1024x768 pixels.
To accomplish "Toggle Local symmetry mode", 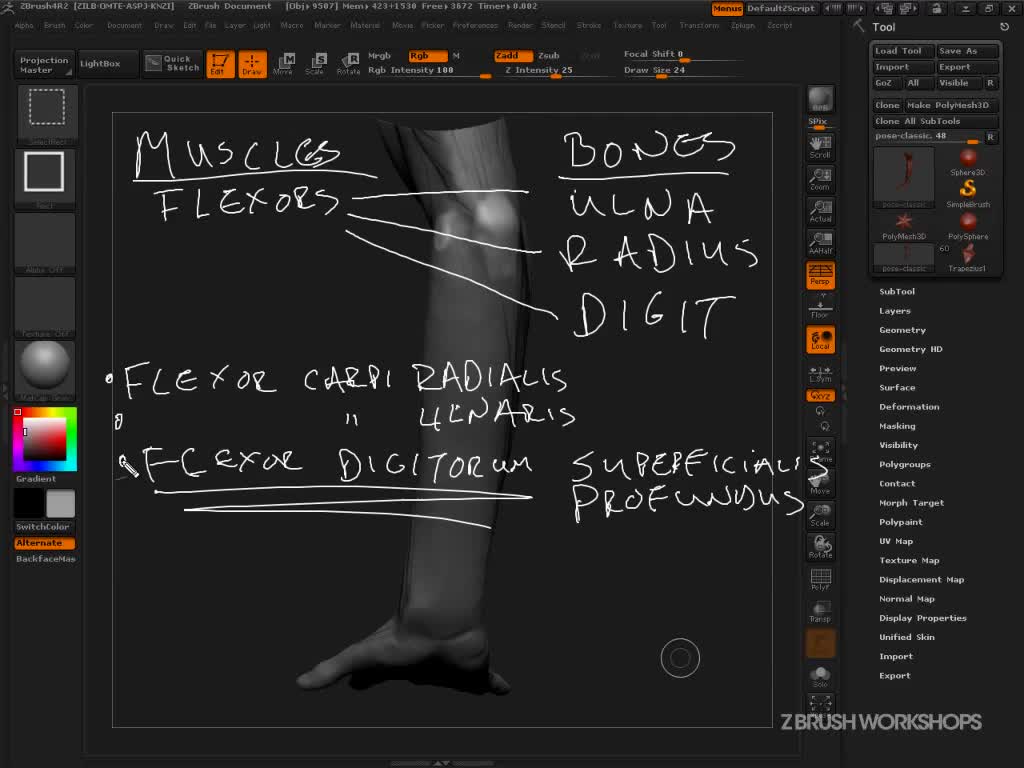I will pyautogui.click(x=820, y=340).
